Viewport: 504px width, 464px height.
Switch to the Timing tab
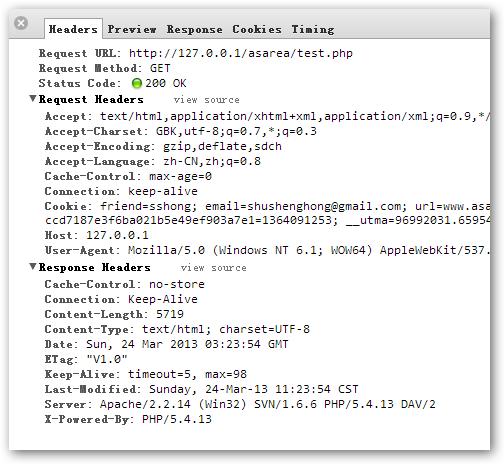[x=312, y=29]
